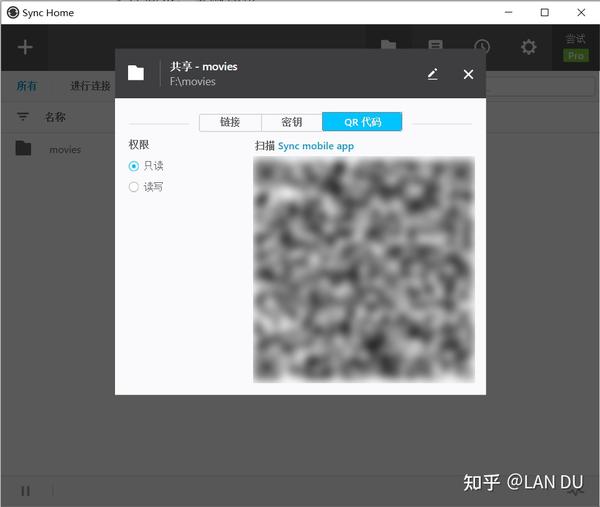
Task: Switch to the 链接 tab
Action: point(230,122)
